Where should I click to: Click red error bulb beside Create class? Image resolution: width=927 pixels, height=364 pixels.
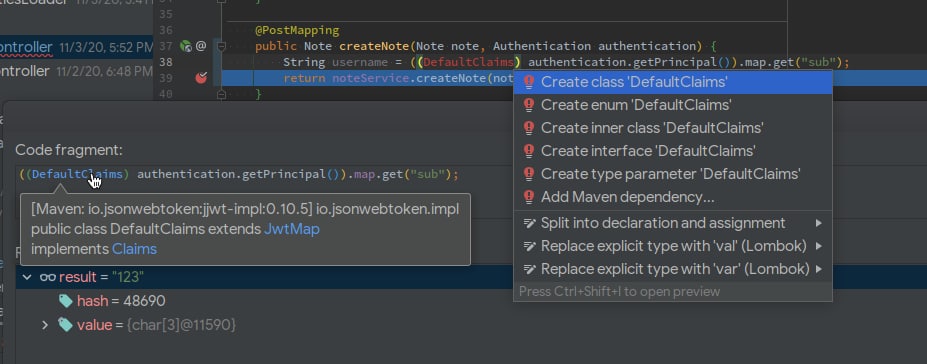pyautogui.click(x=529, y=82)
